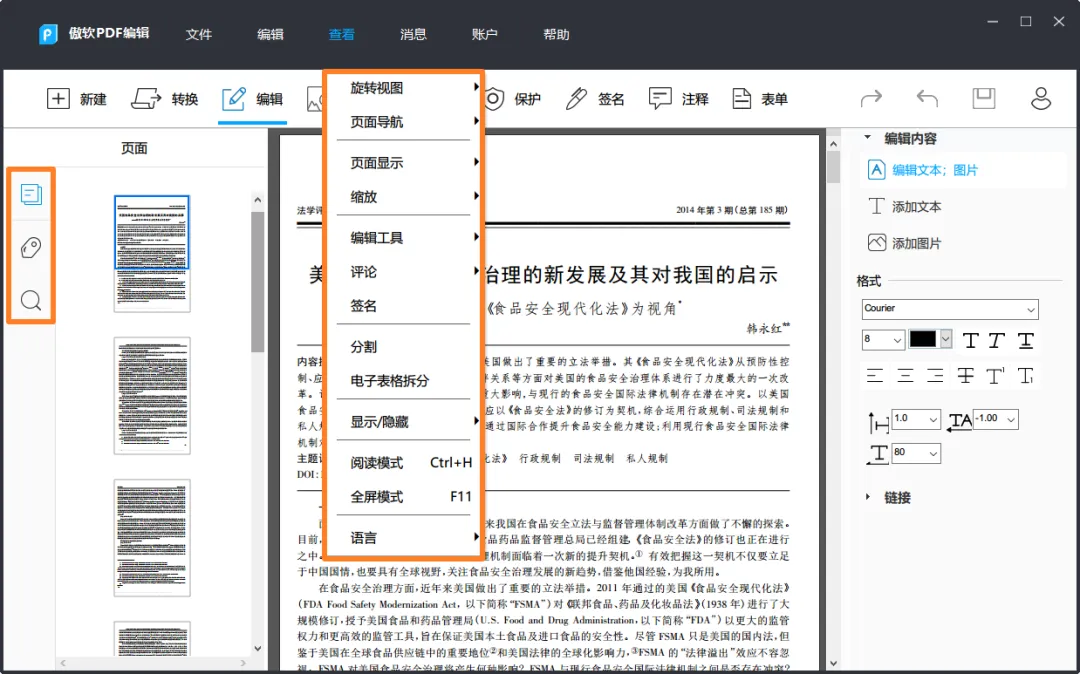
Task: Apply strikethrough text format
Action: (x=966, y=375)
